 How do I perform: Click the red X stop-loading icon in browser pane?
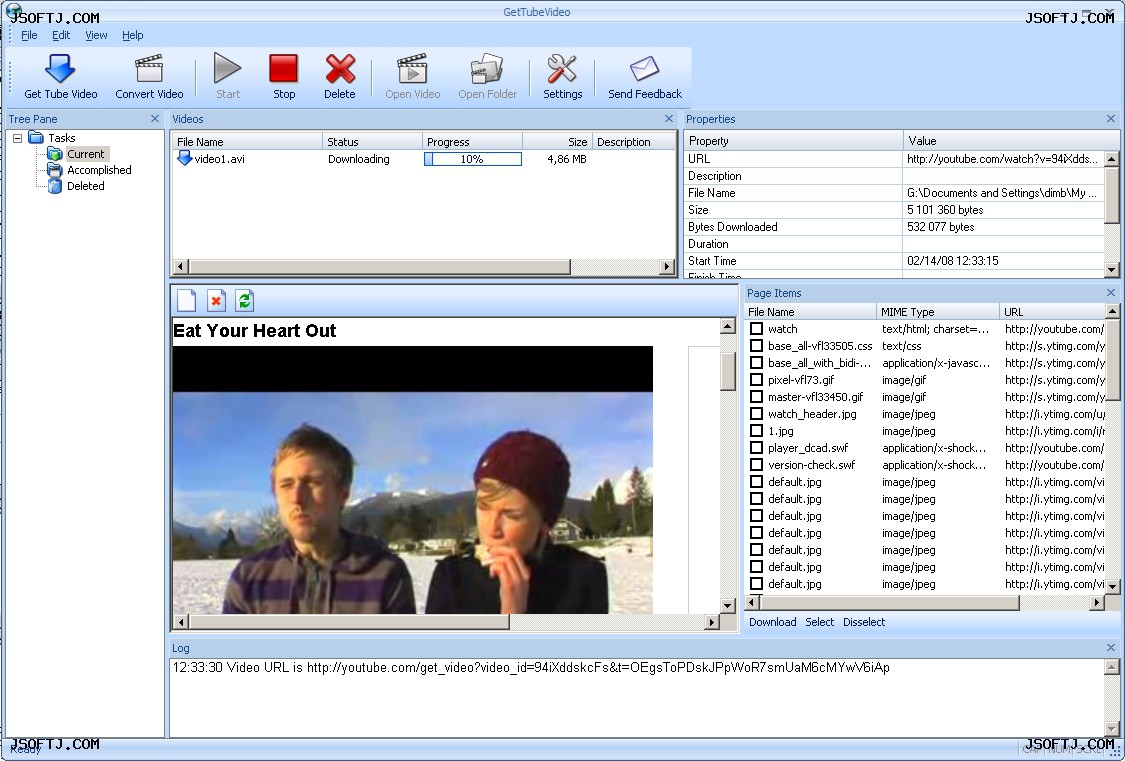(x=216, y=301)
